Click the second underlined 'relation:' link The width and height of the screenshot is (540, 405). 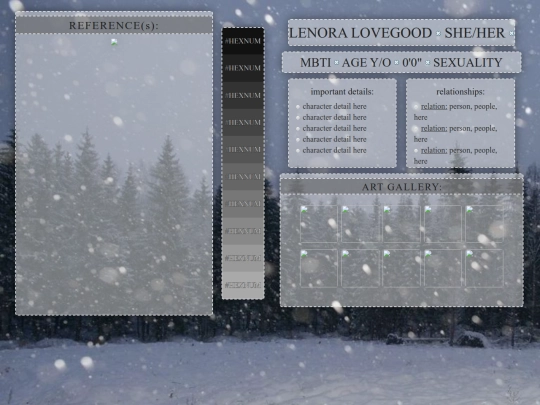434,128
